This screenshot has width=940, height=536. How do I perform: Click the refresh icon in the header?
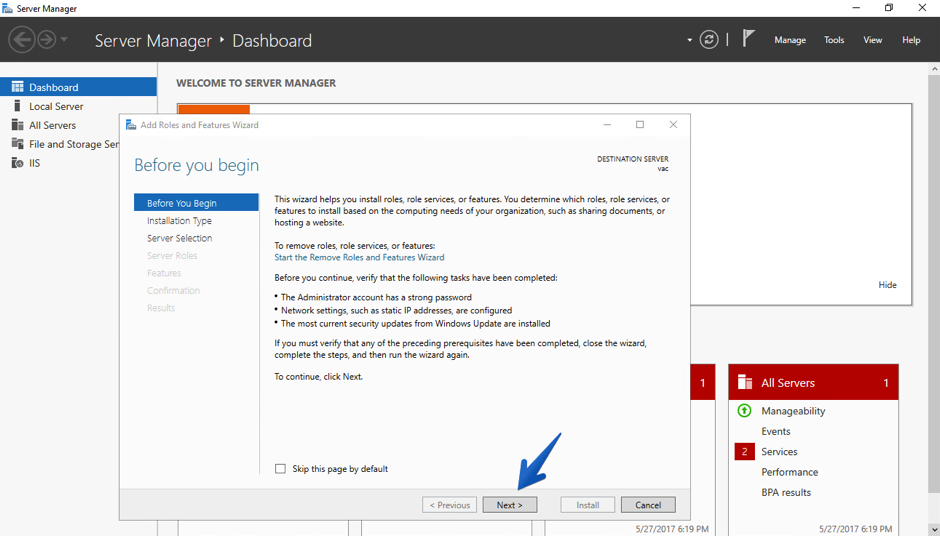[709, 40]
